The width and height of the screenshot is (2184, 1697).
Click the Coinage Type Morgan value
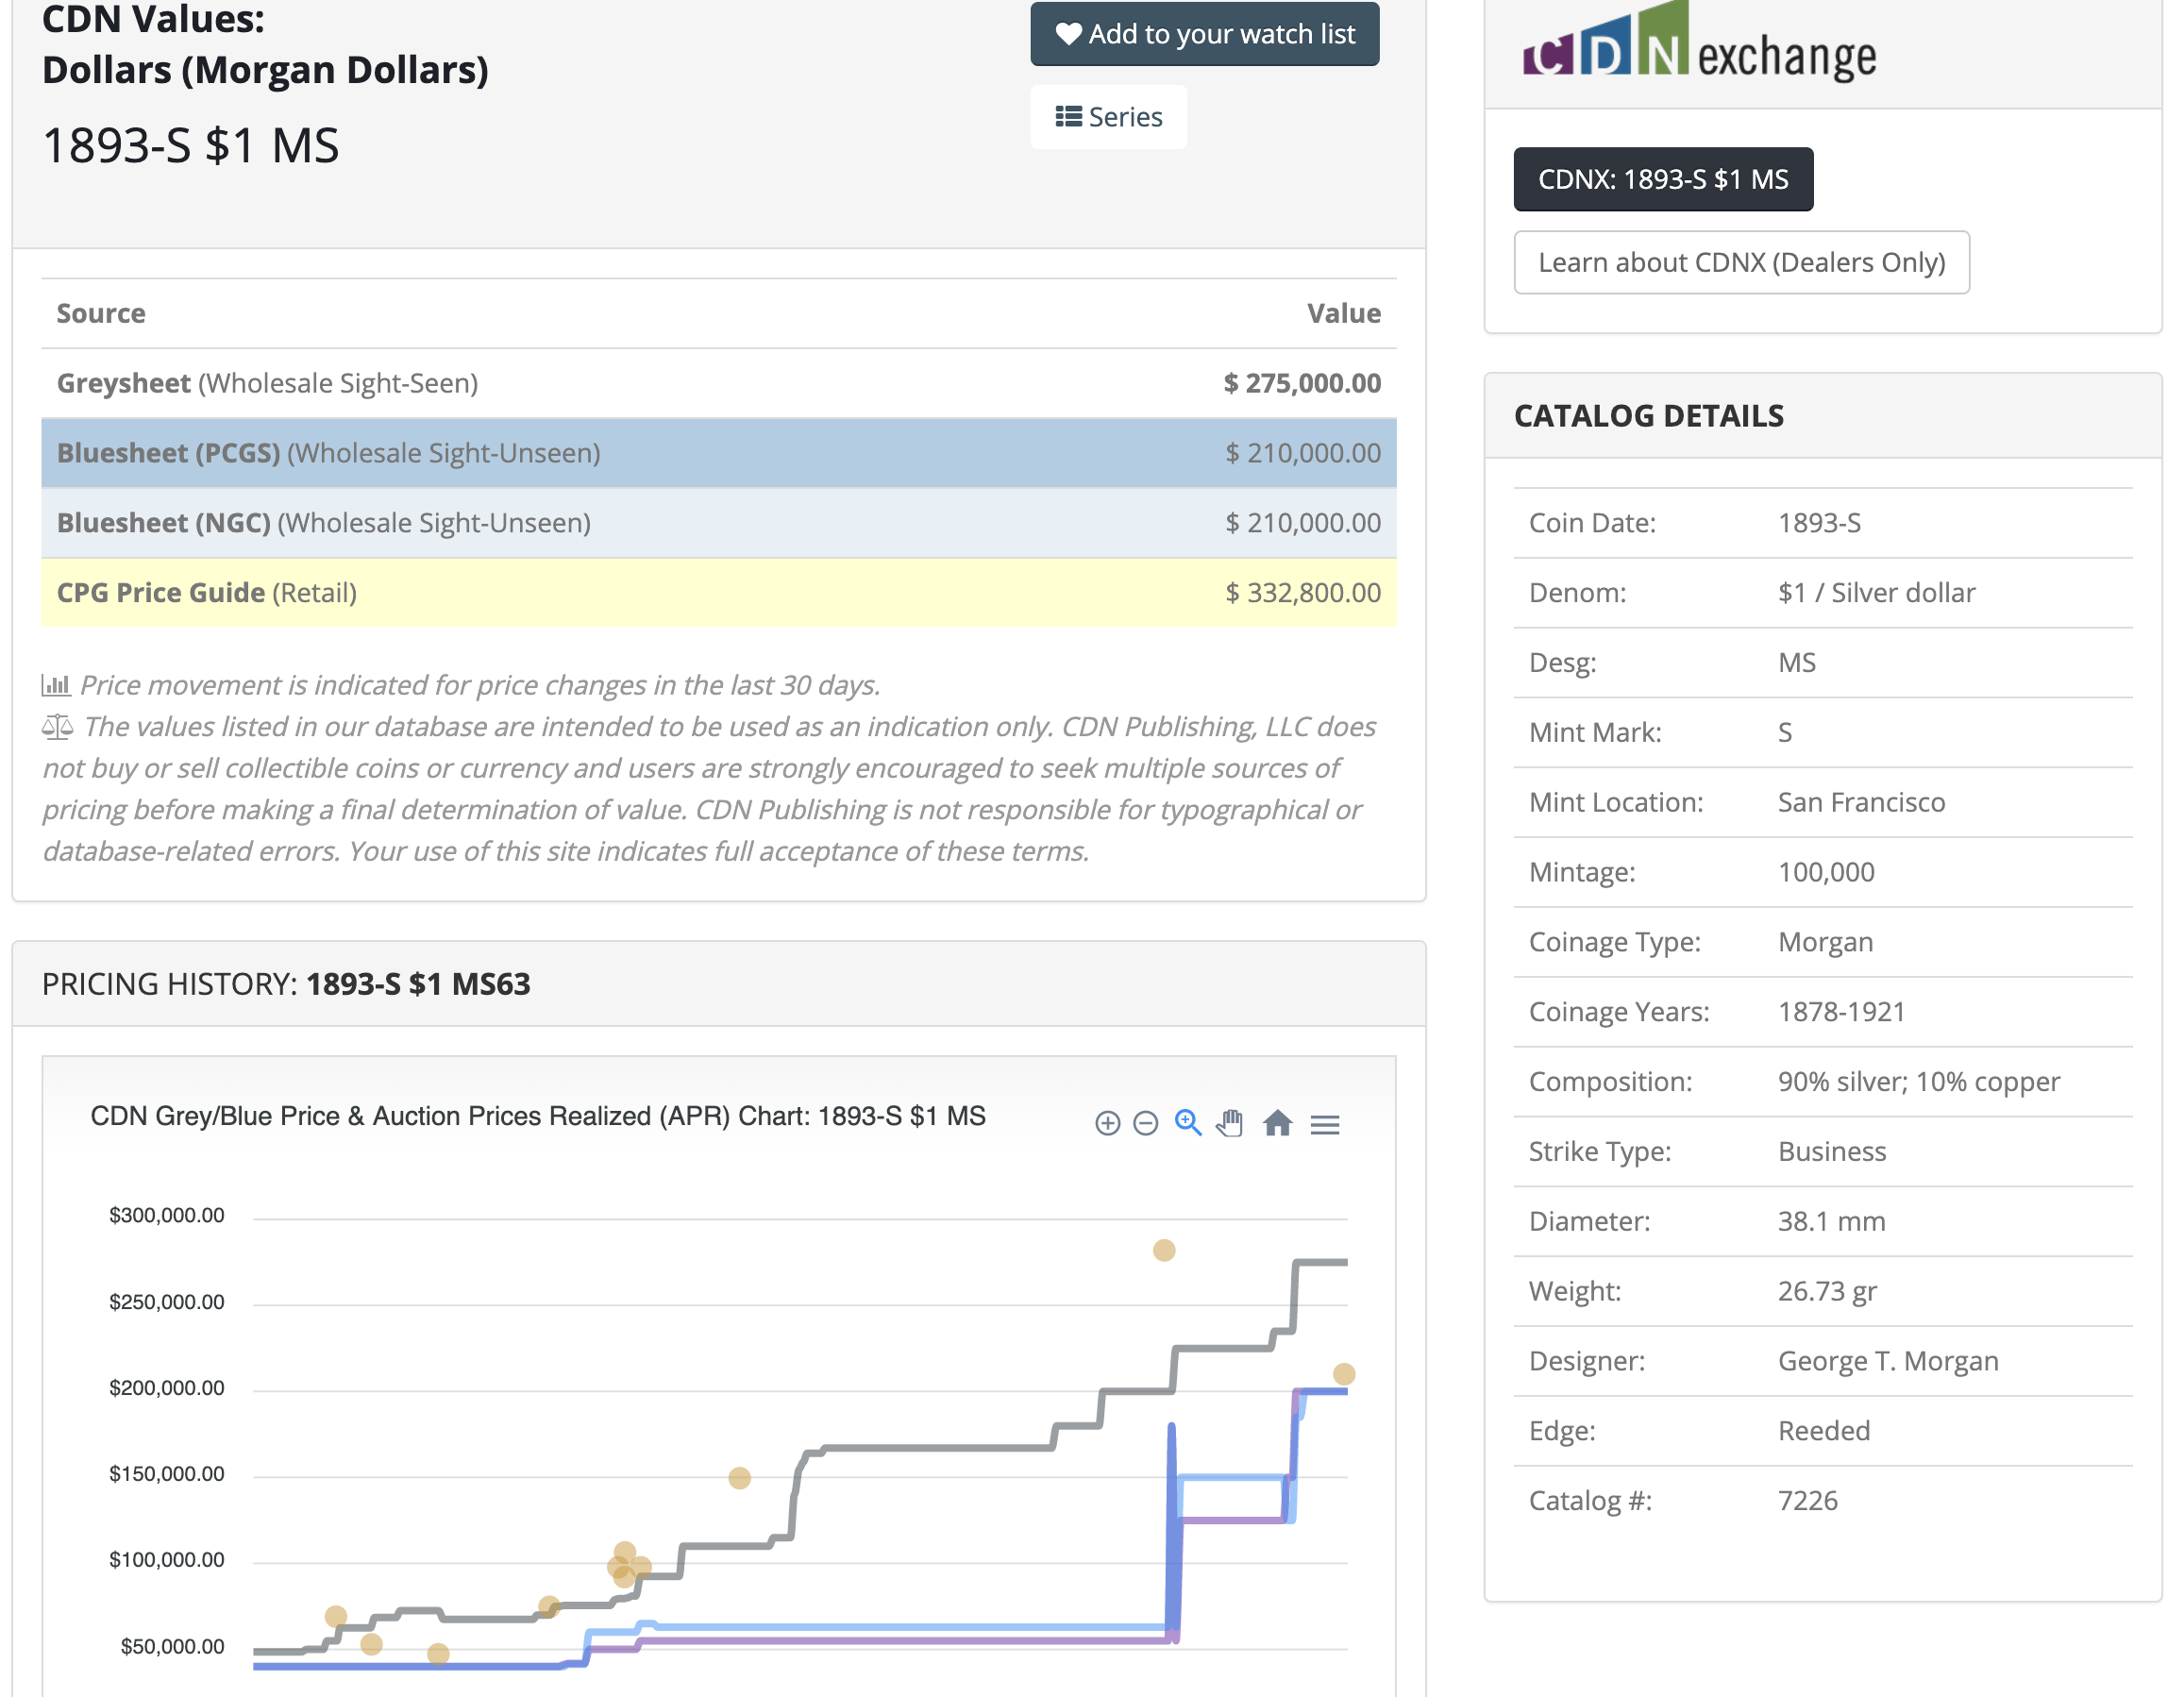pos(1825,942)
